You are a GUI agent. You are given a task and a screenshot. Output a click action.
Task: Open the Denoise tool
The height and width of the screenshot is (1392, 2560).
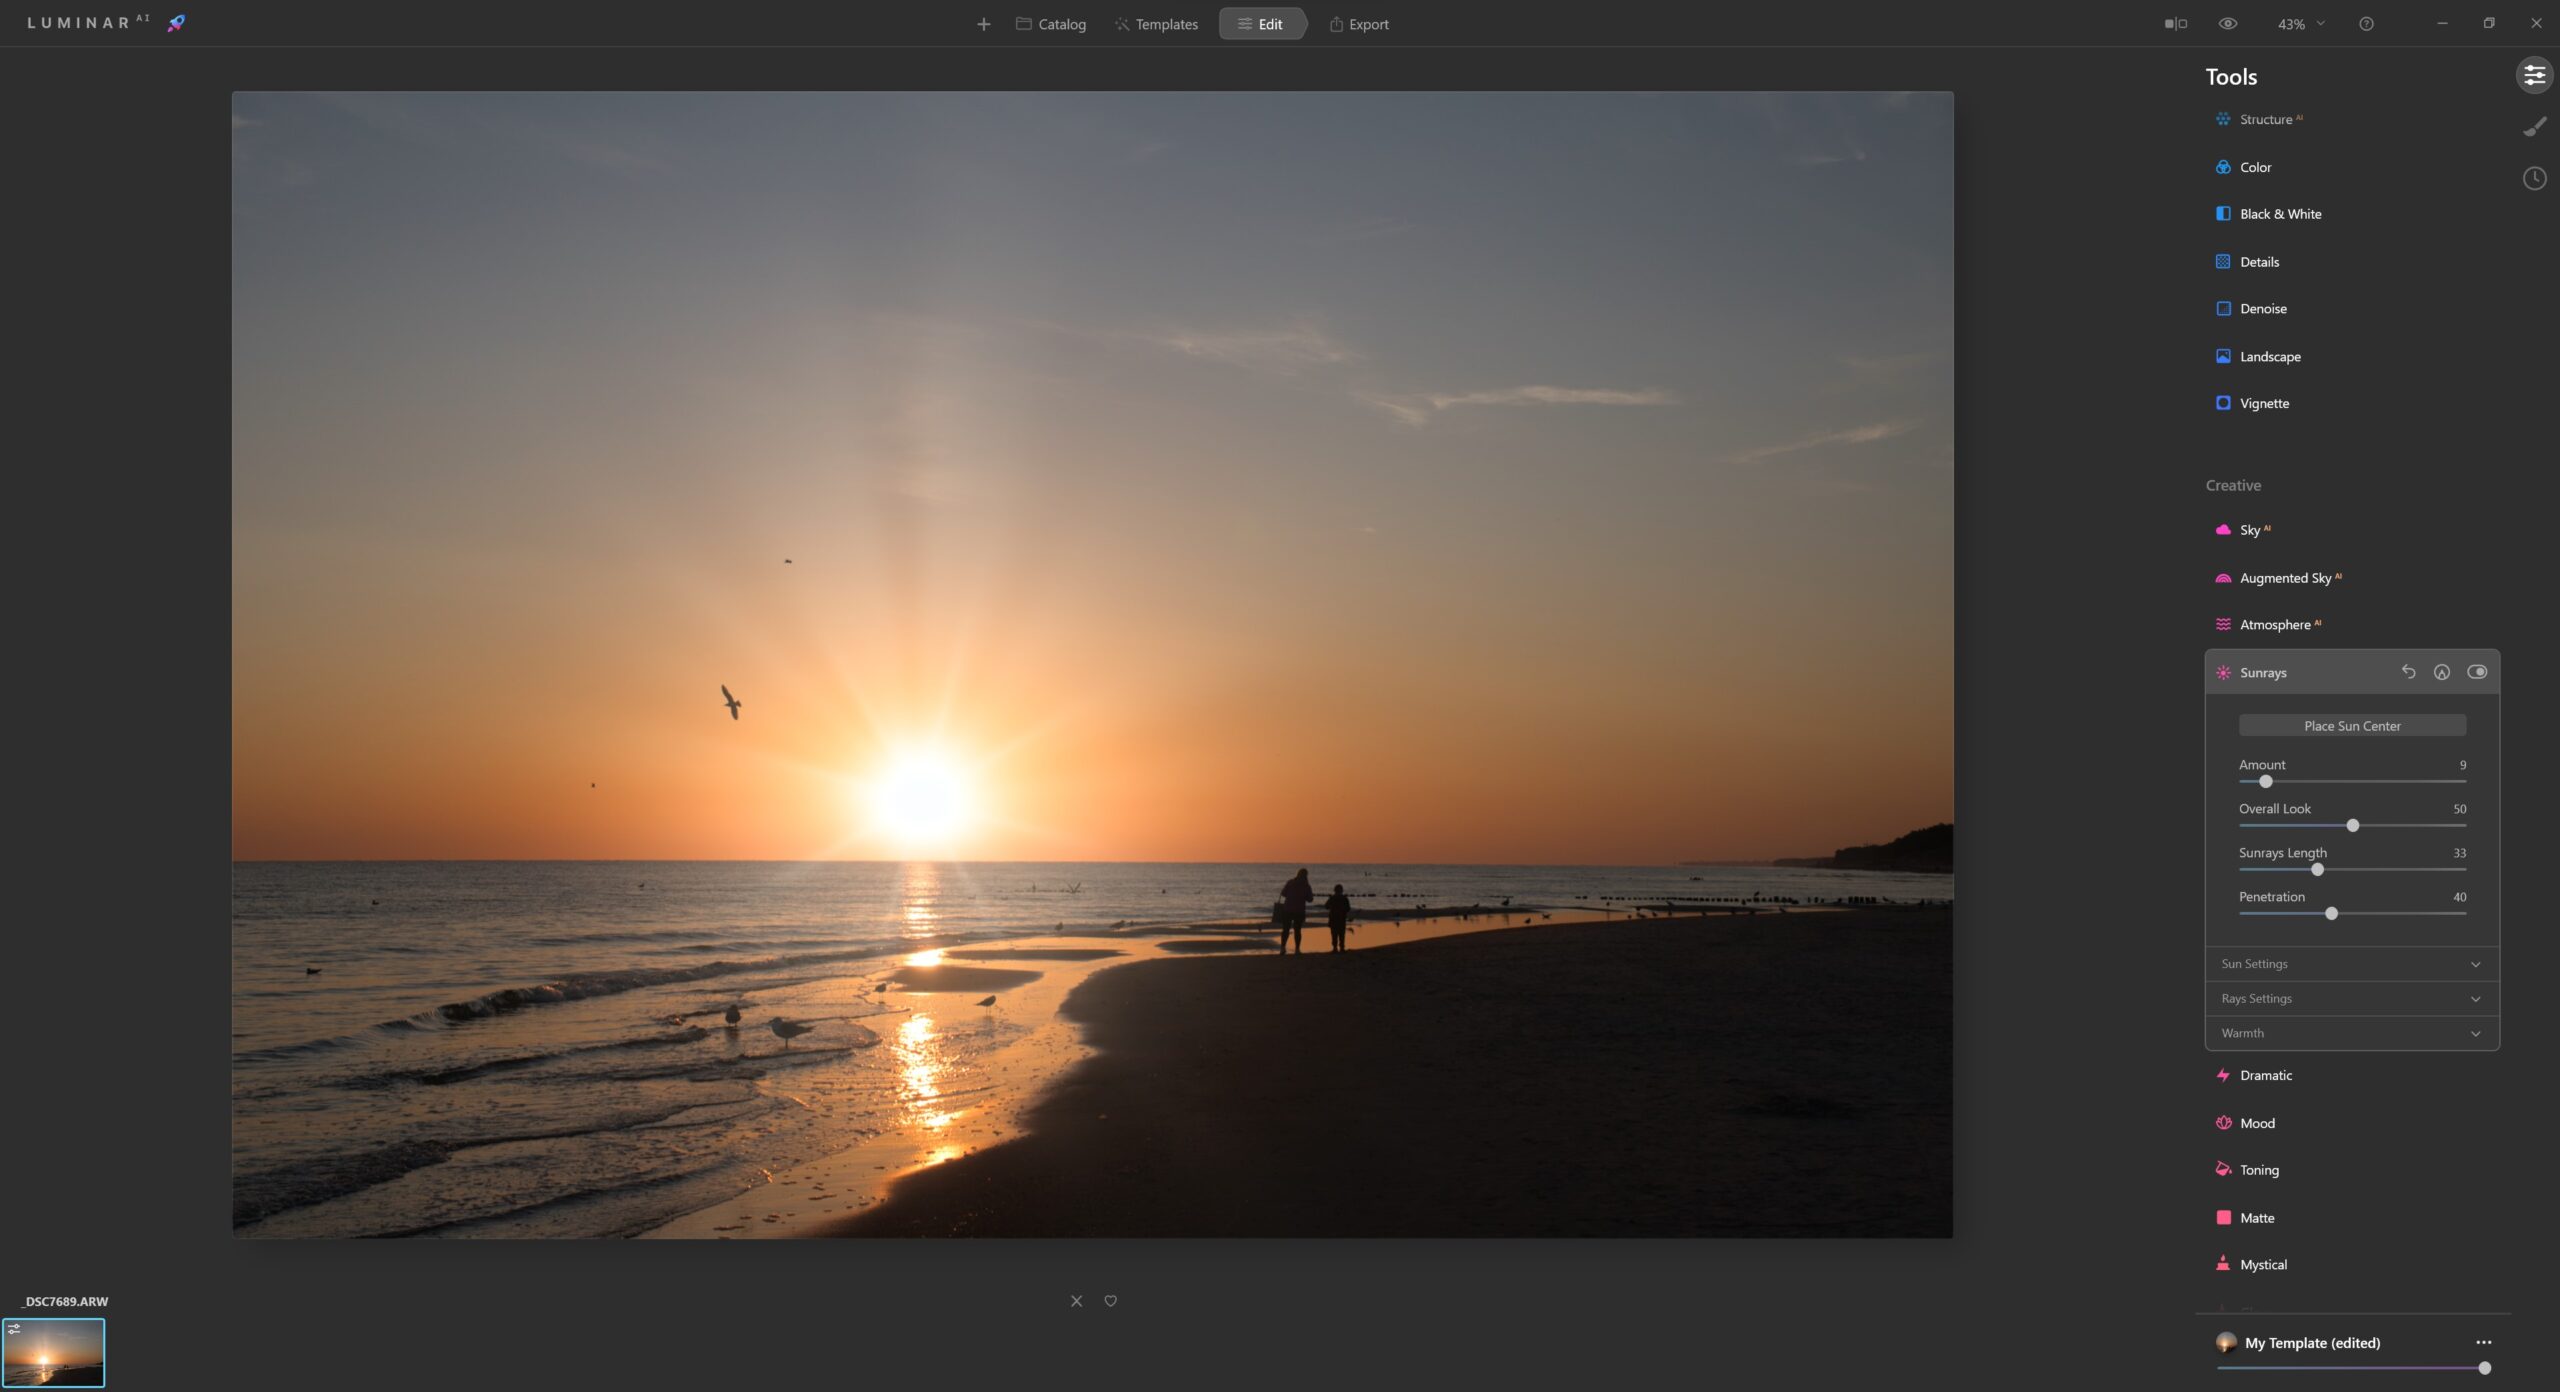pos(2251,309)
